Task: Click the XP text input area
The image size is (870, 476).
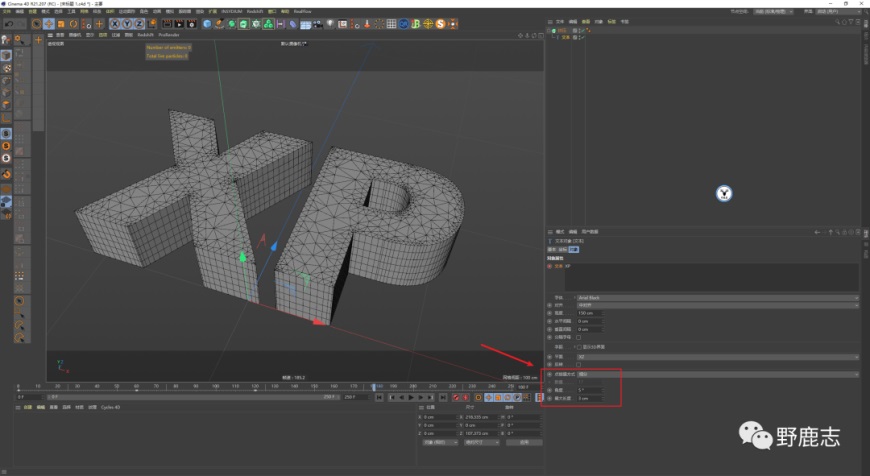Action: click(x=711, y=277)
